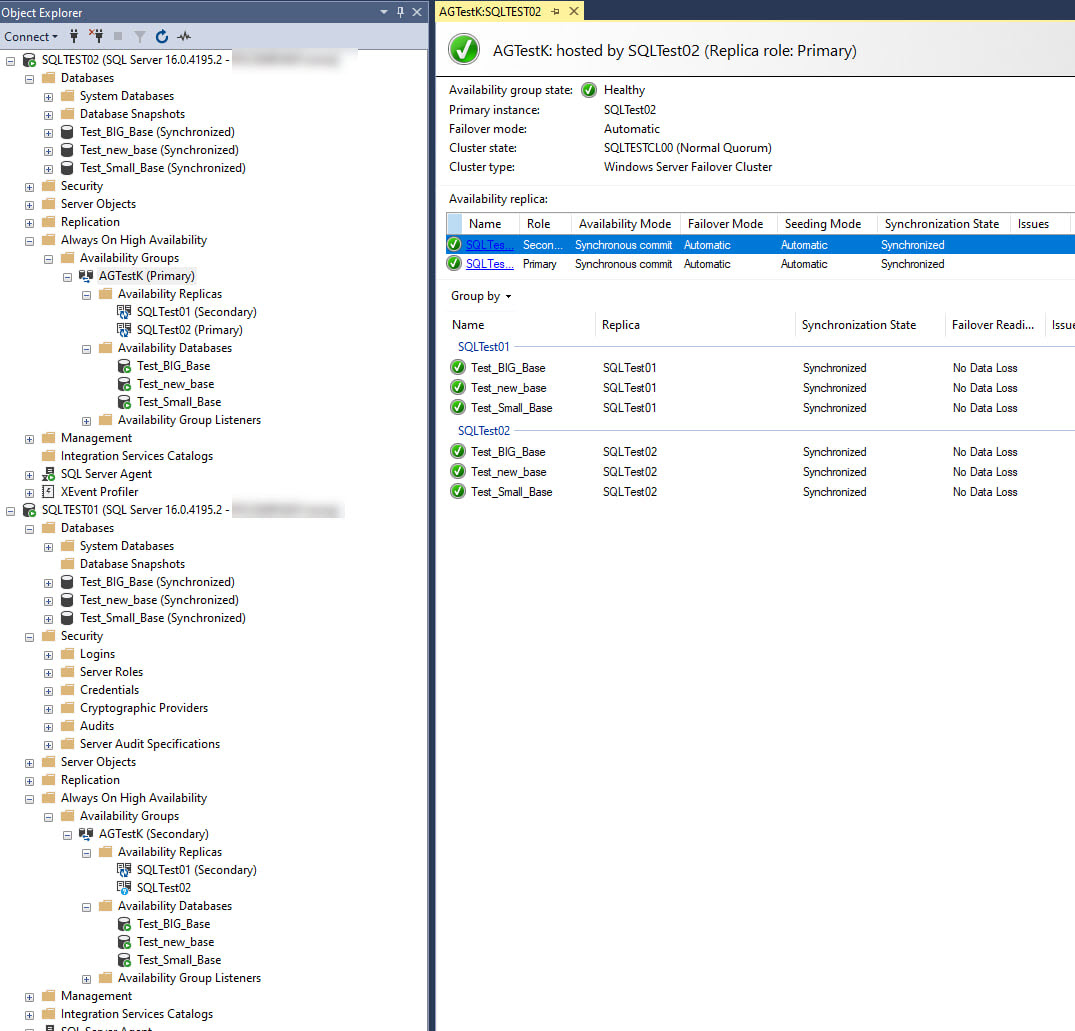Select Database Snapshots under SQLTEST02

132,114
